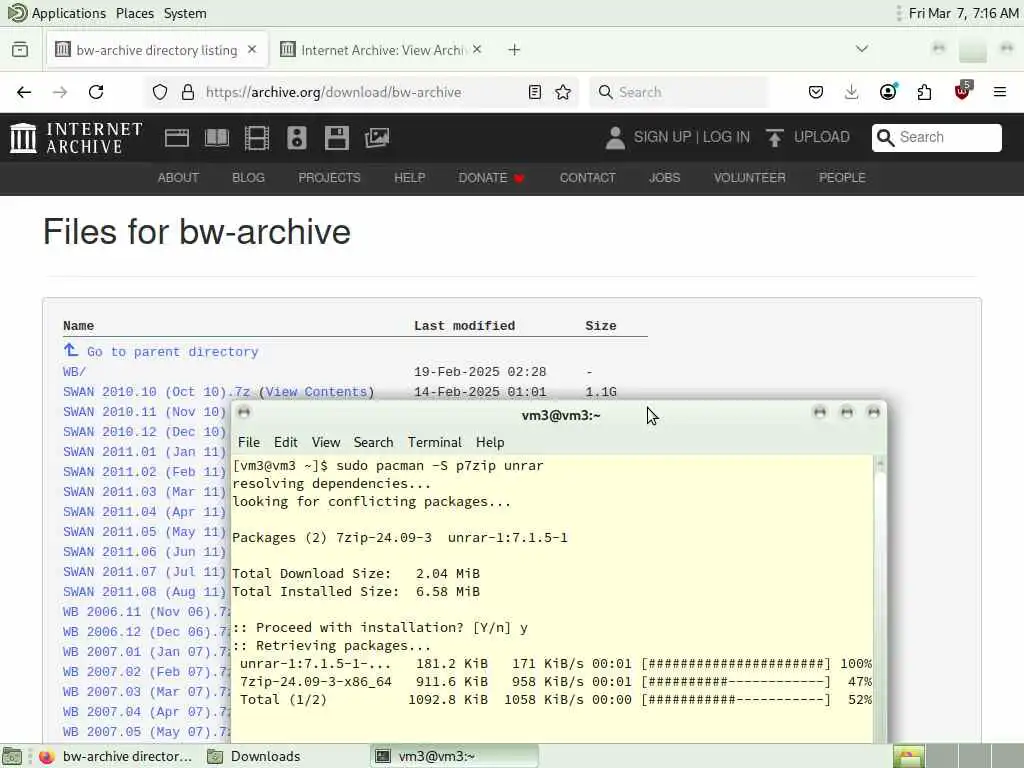Viewport: 1024px width, 768px height.
Task: Open VOLUNTEER navigation item
Action: coord(749,178)
